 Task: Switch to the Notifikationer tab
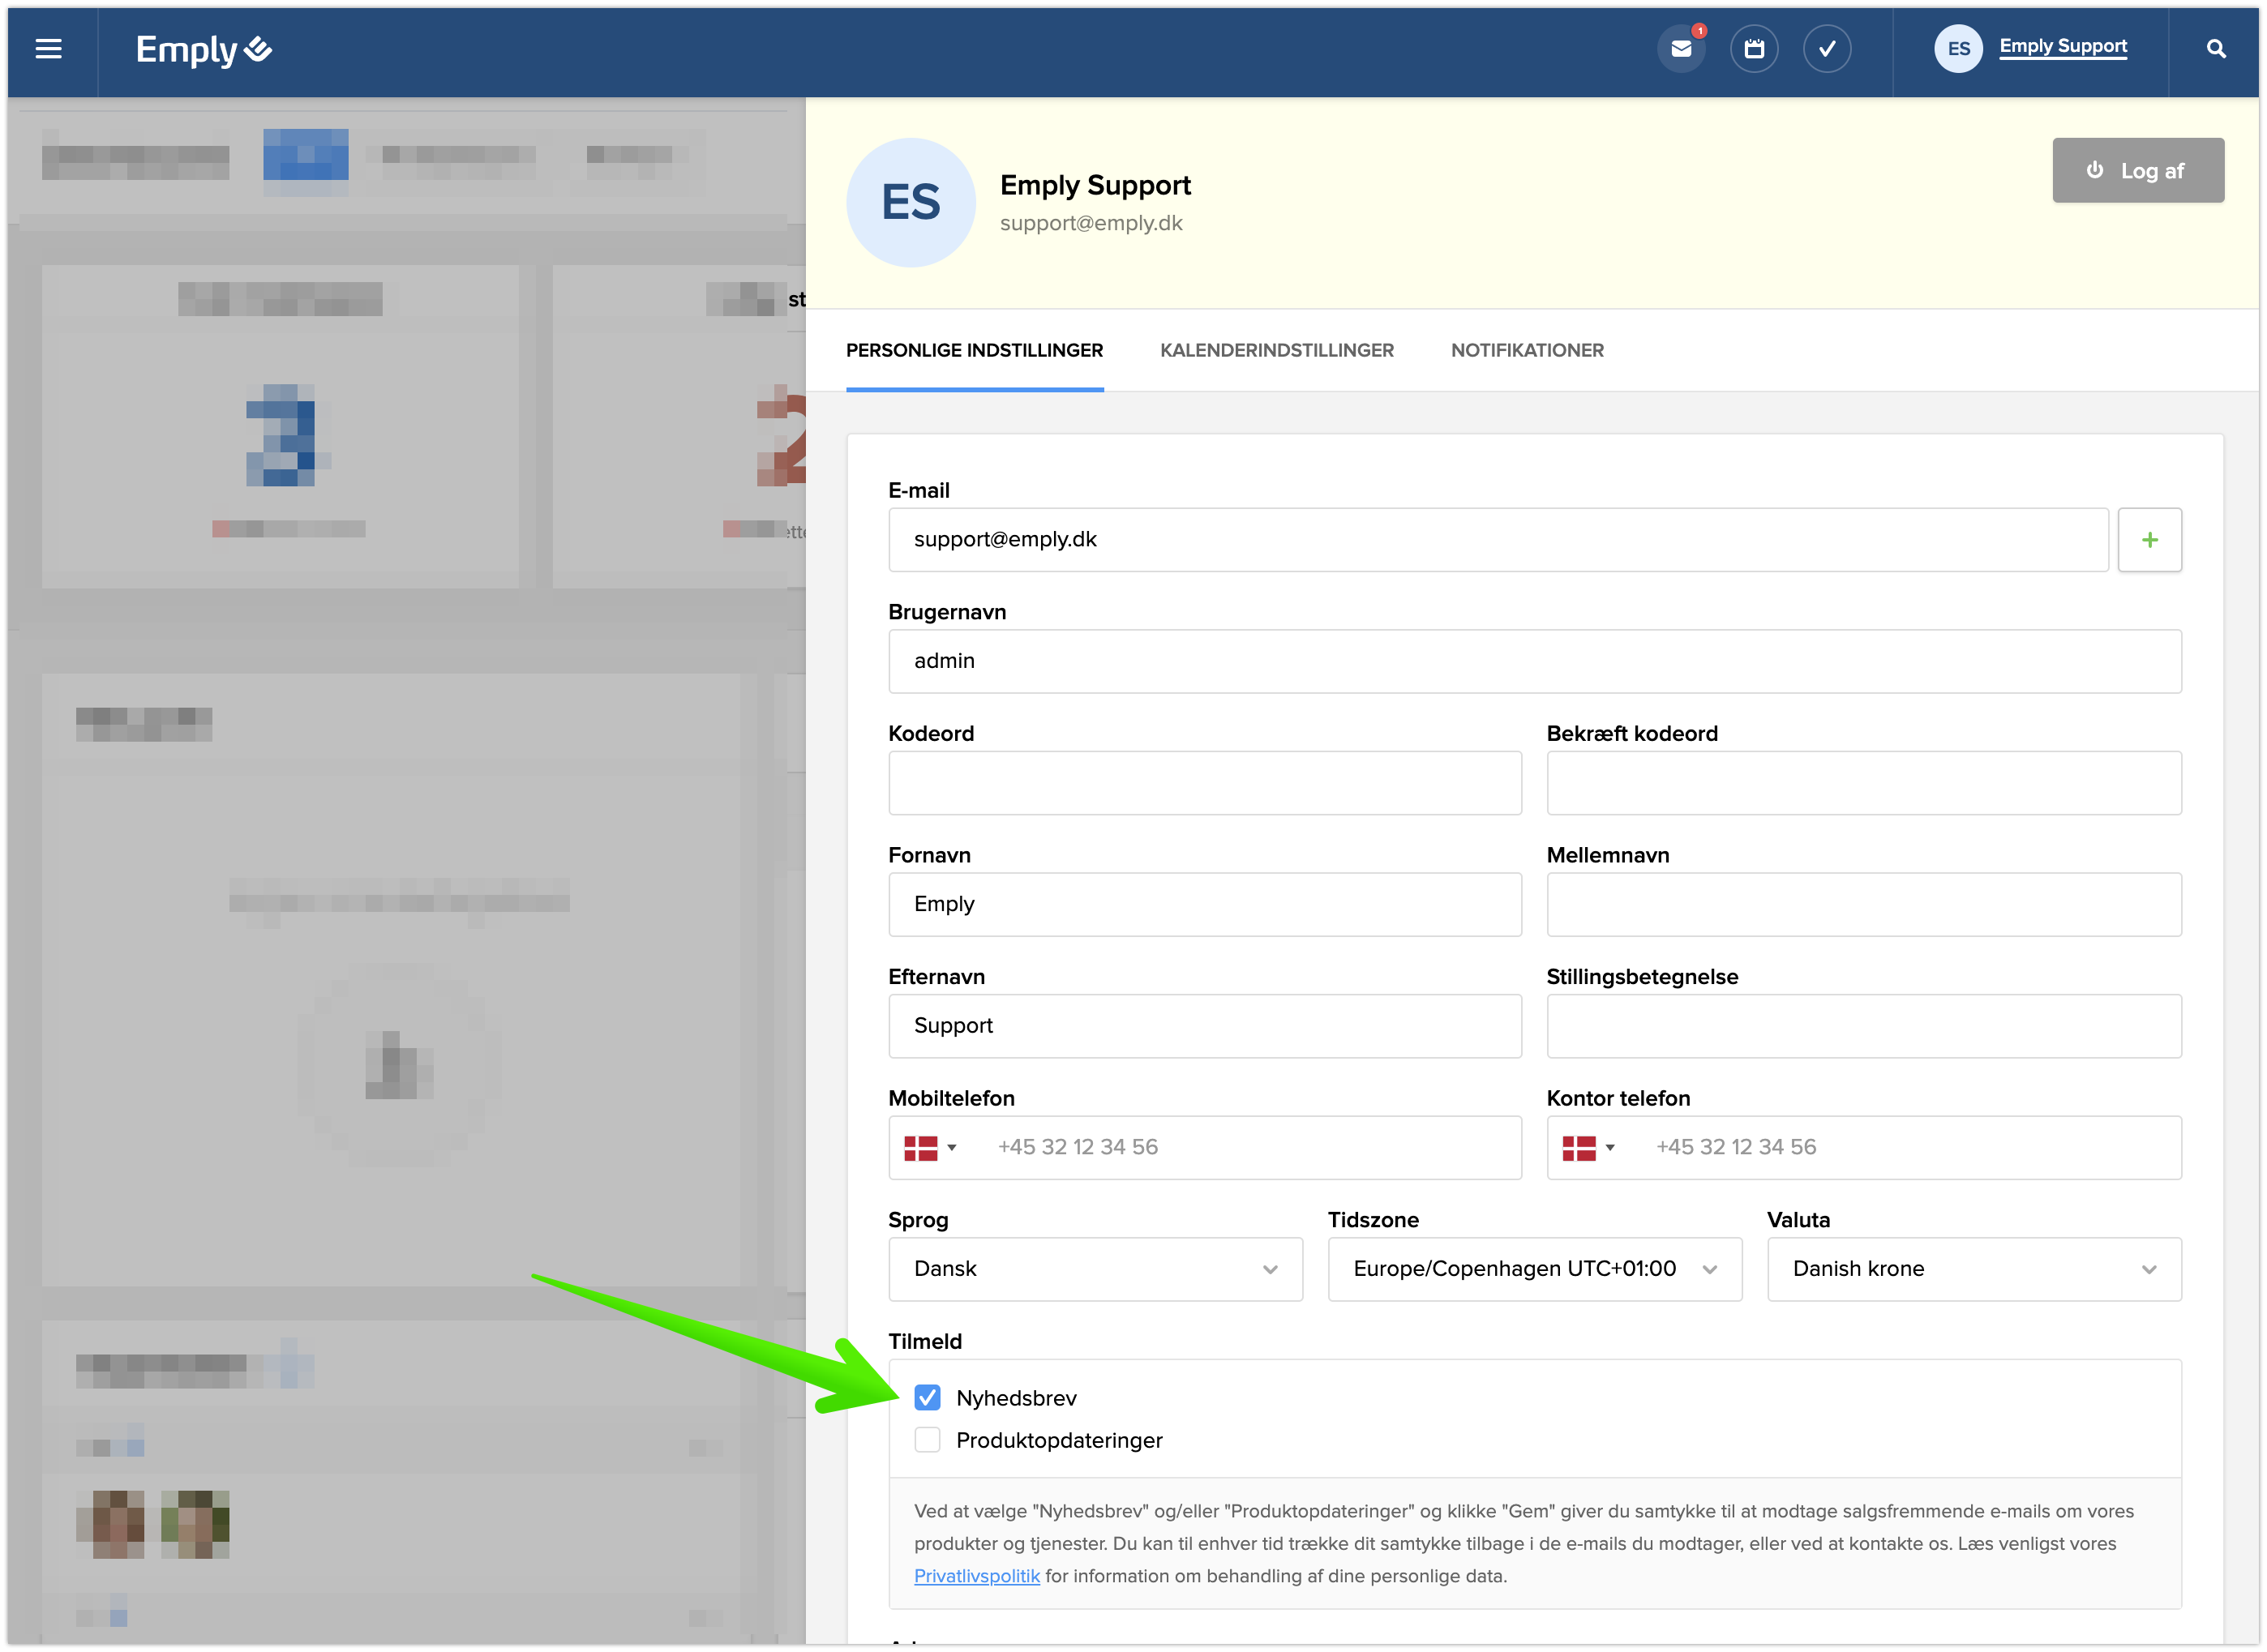[x=1526, y=350]
